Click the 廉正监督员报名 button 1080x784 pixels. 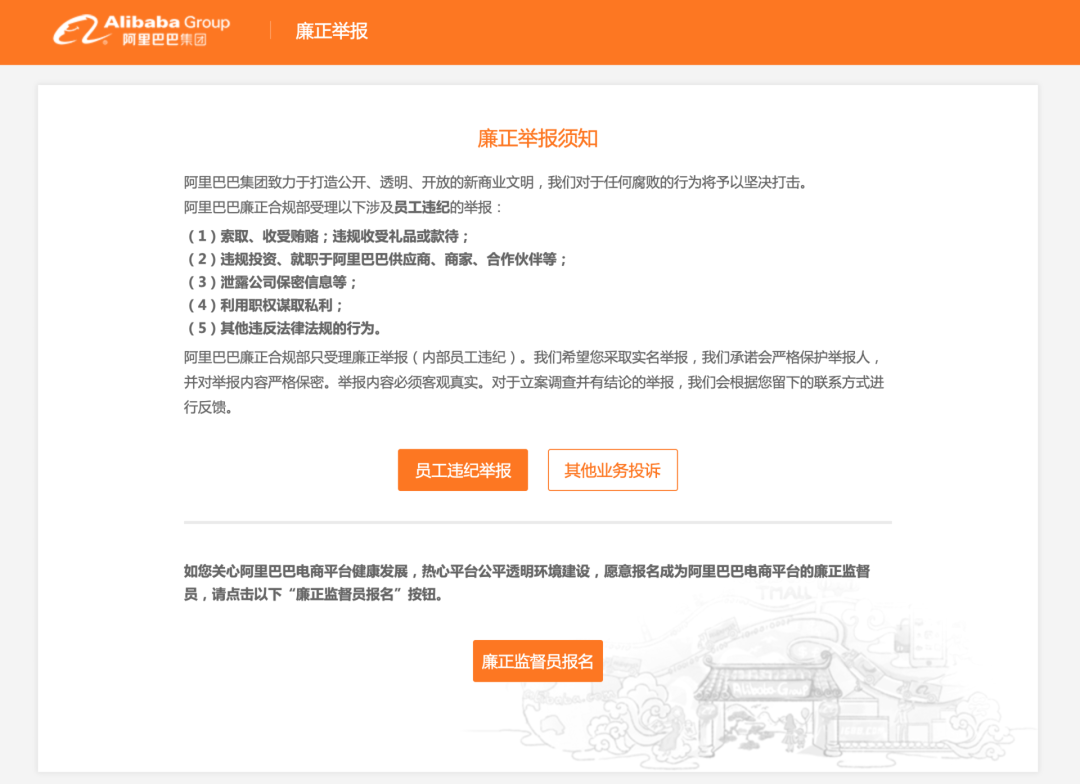pyautogui.click(x=537, y=661)
